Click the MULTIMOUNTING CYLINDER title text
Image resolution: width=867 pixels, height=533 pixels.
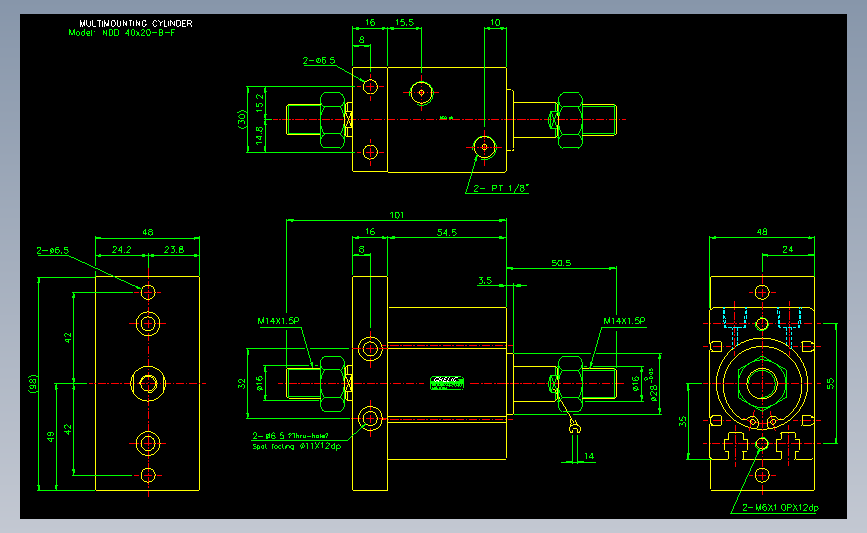(x=136, y=23)
